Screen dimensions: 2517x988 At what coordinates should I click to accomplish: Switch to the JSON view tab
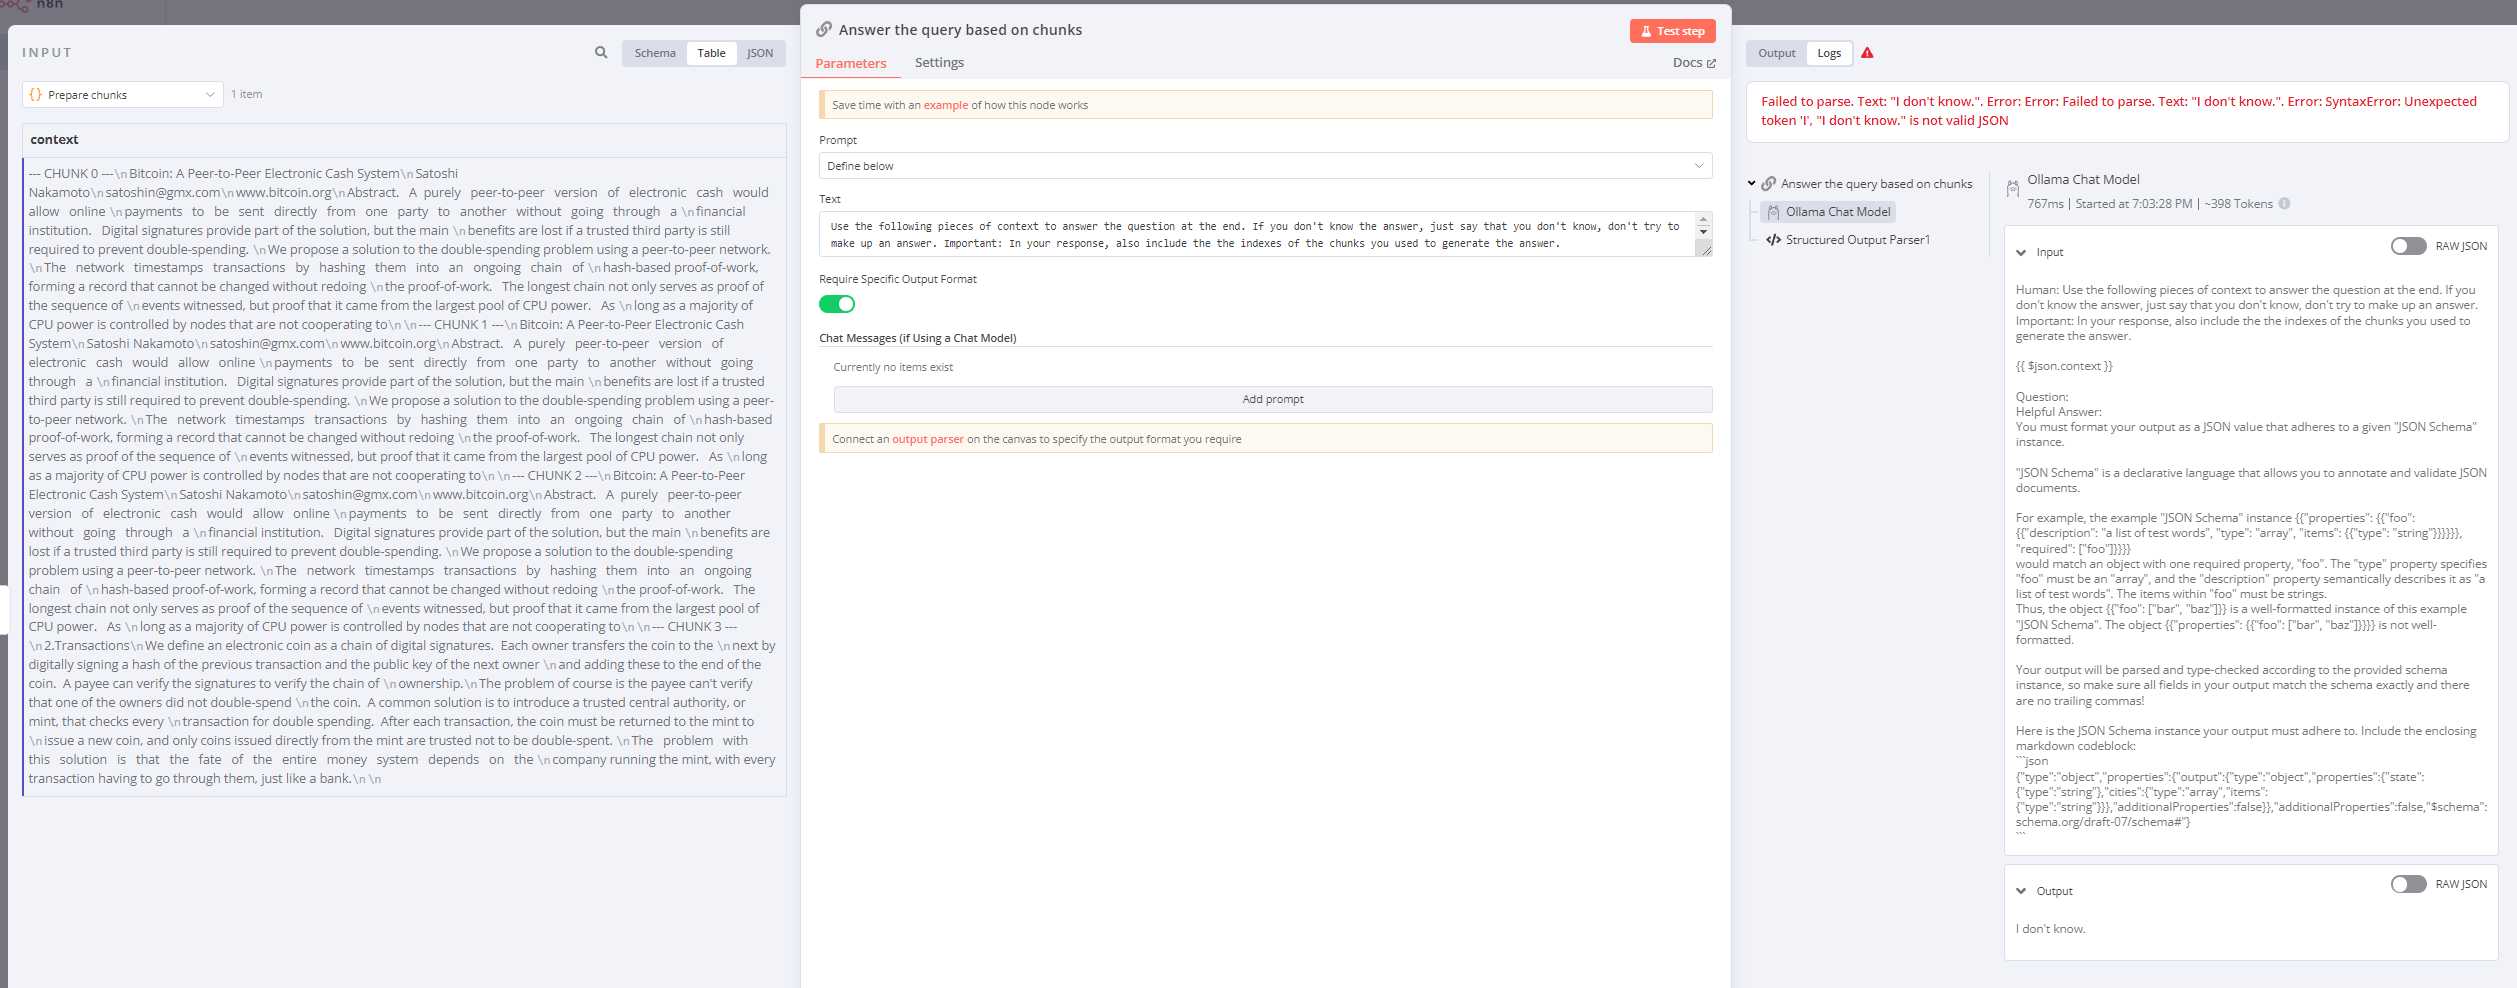click(760, 53)
